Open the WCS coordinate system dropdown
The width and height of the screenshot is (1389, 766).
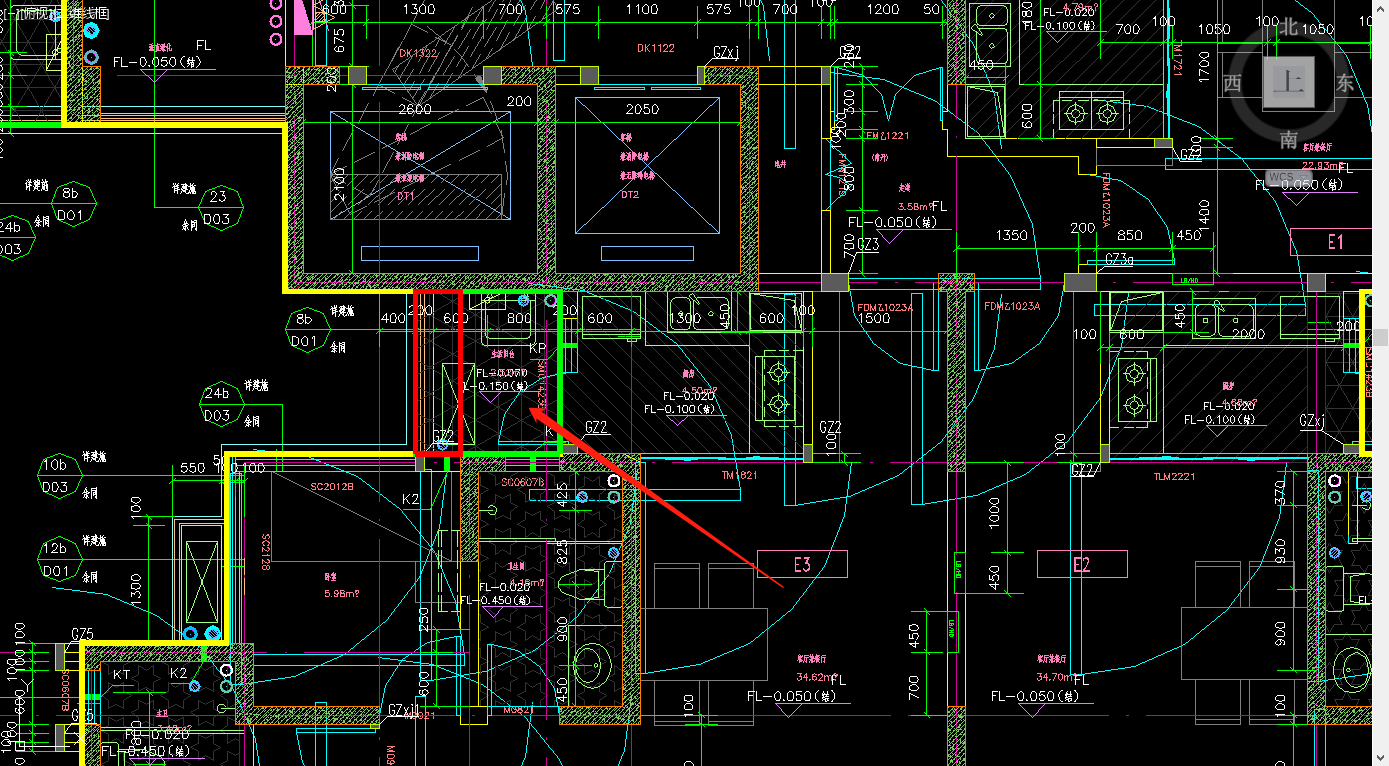pyautogui.click(x=1288, y=177)
